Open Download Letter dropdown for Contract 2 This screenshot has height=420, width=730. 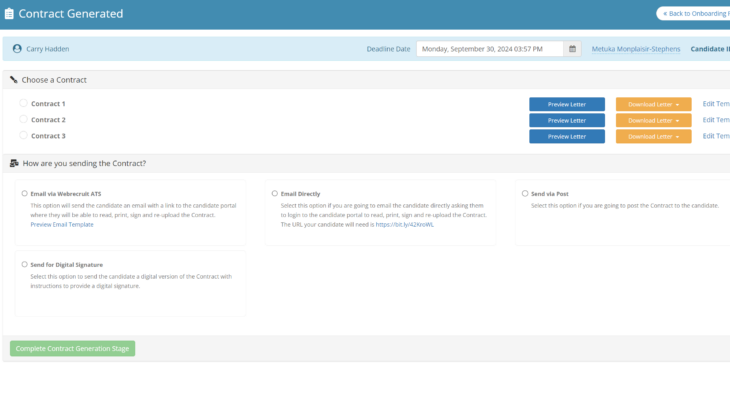[653, 120]
